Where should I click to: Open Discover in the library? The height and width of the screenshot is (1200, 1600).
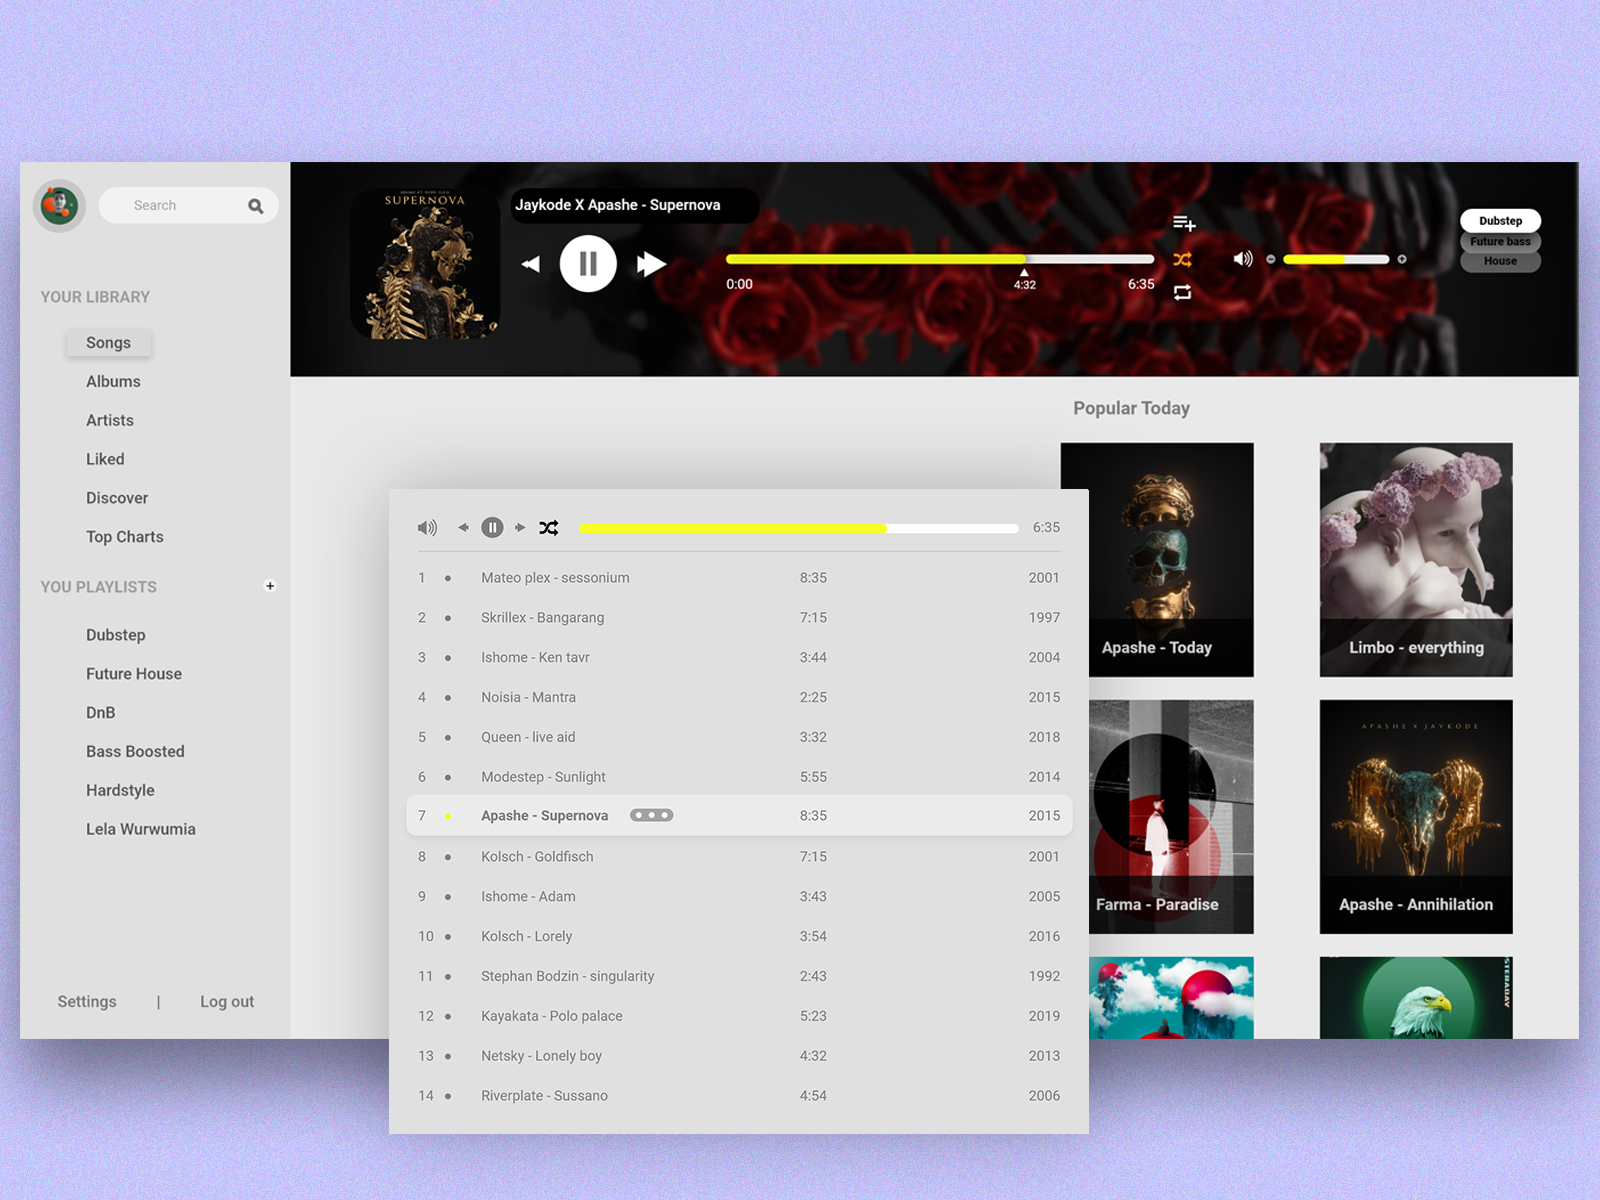click(x=117, y=498)
